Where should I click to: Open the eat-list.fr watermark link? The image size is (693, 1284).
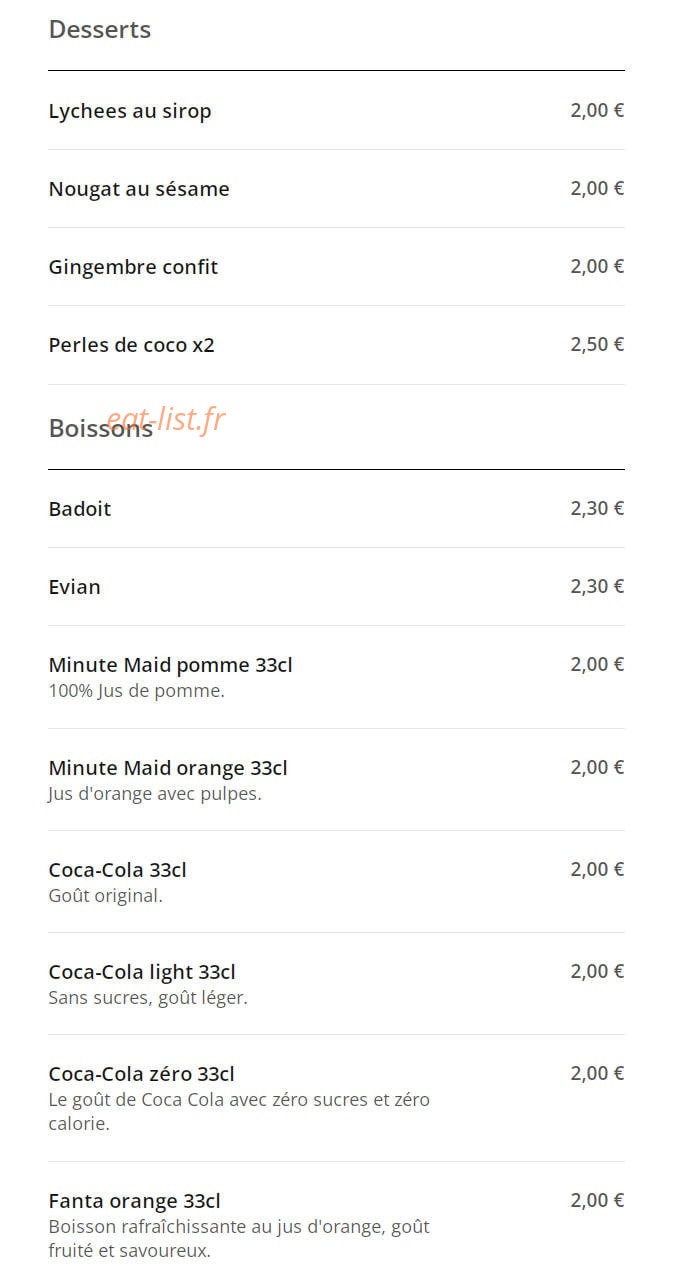coord(166,419)
